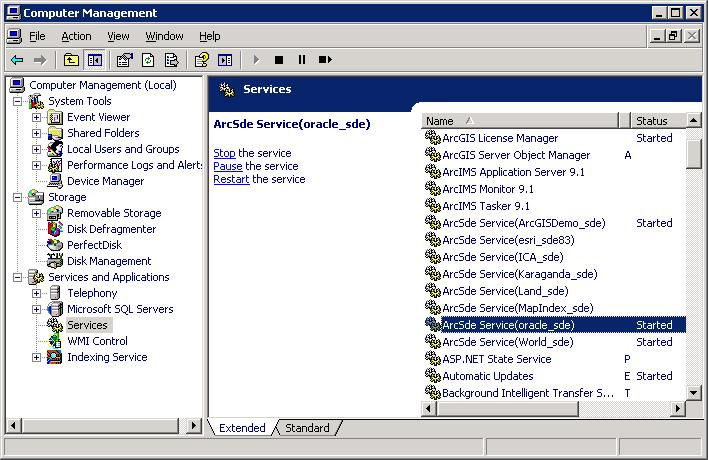The height and width of the screenshot is (460, 708).
Task: Select Background Intelligent Transfer service row
Action: pyautogui.click(x=554, y=393)
